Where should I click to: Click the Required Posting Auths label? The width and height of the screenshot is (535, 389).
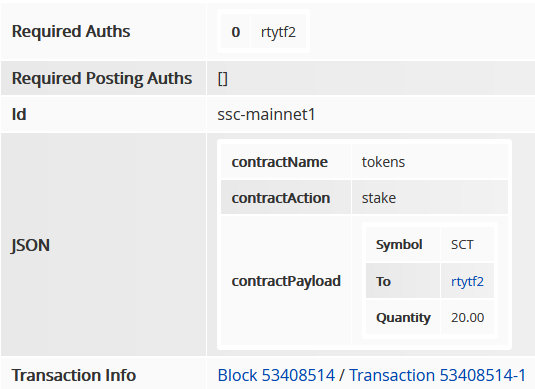[x=102, y=78]
